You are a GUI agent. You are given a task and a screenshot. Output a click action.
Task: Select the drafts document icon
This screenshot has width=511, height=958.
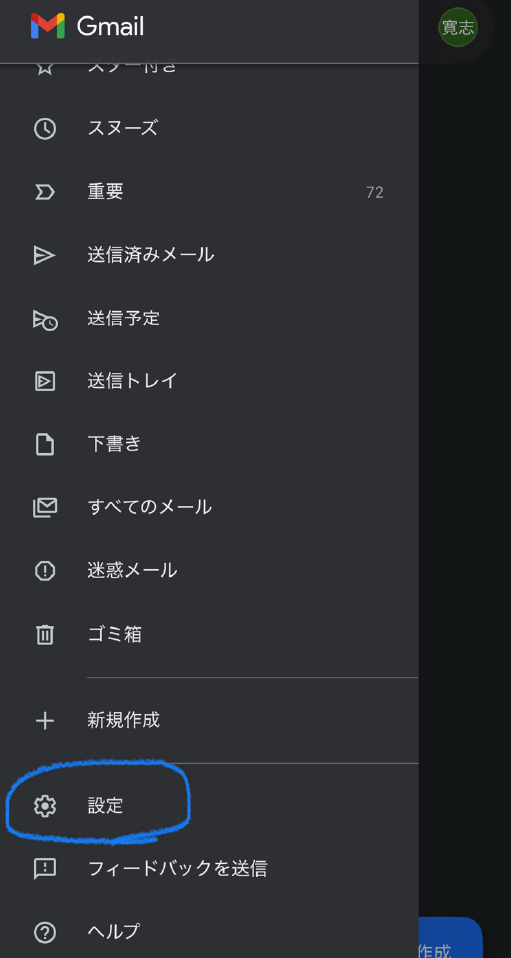click(x=45, y=444)
